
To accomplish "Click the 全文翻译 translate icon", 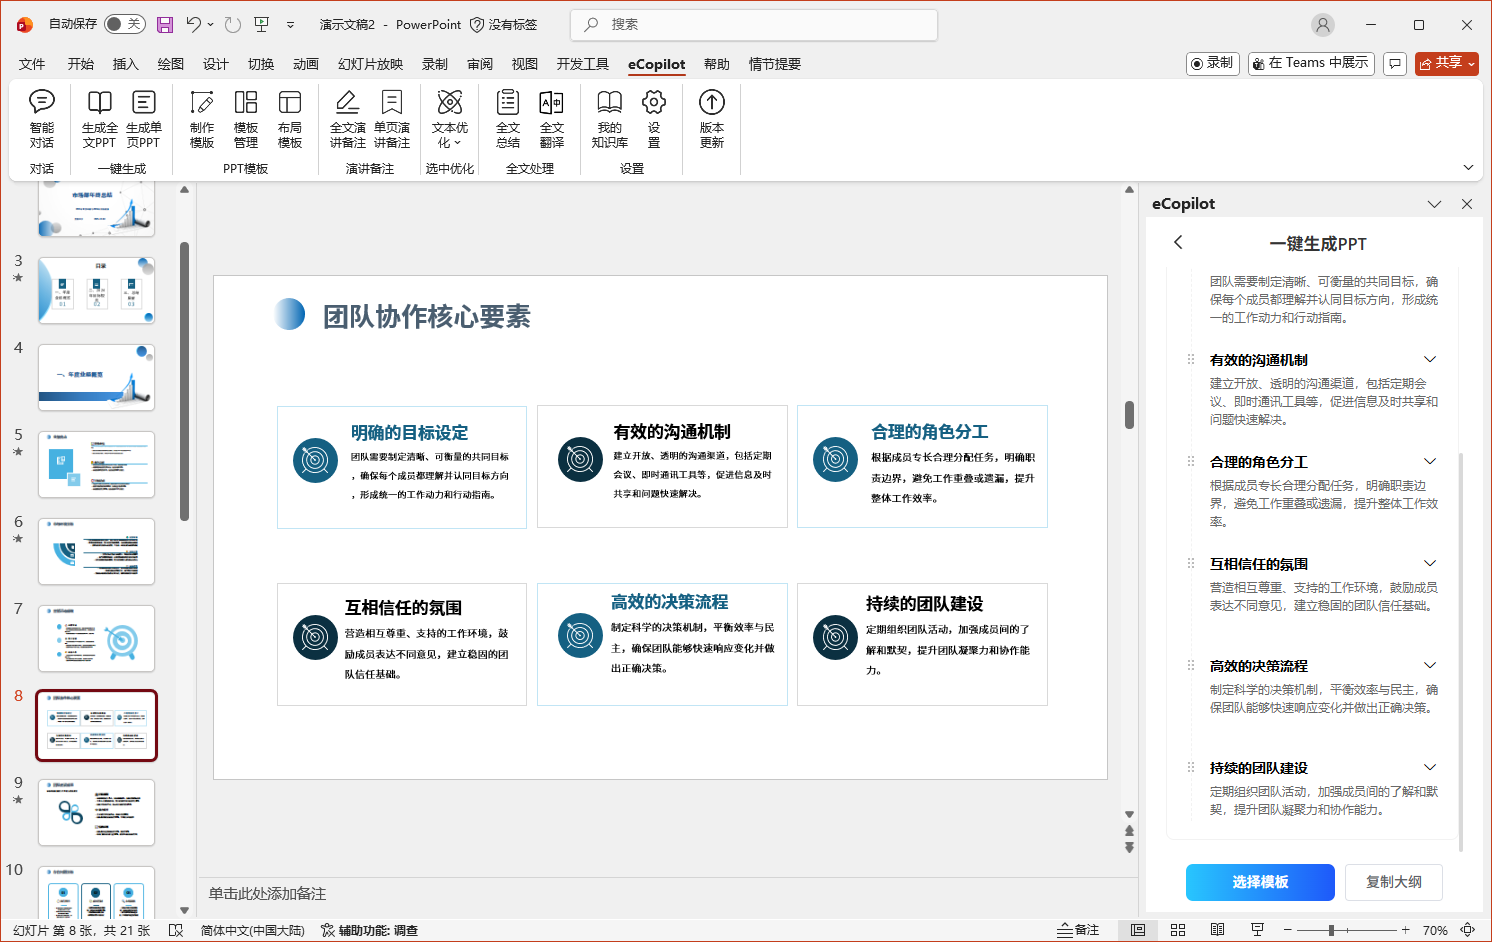I will [x=551, y=118].
